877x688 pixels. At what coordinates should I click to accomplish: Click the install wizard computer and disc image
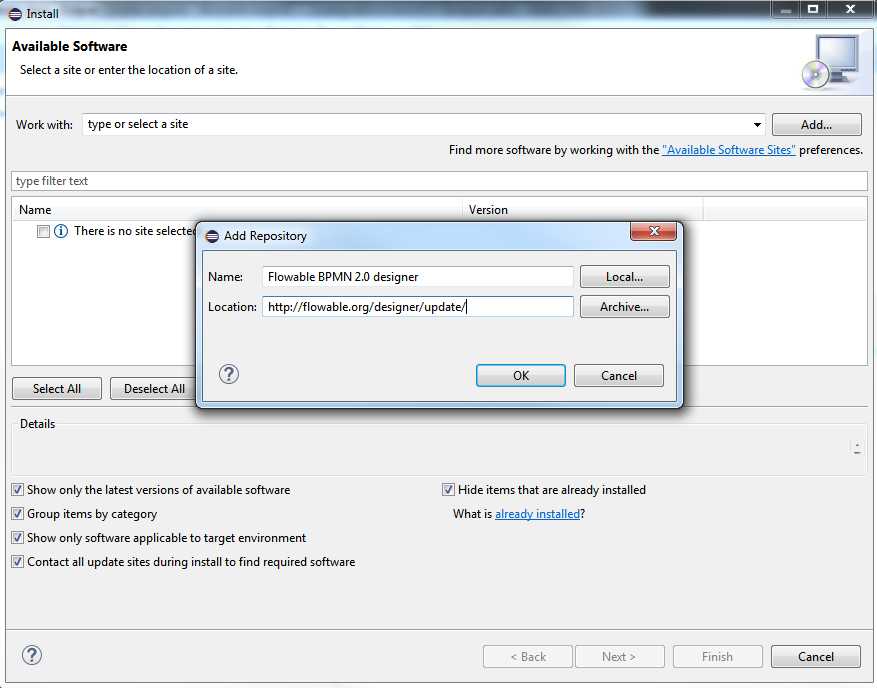[x=831, y=62]
